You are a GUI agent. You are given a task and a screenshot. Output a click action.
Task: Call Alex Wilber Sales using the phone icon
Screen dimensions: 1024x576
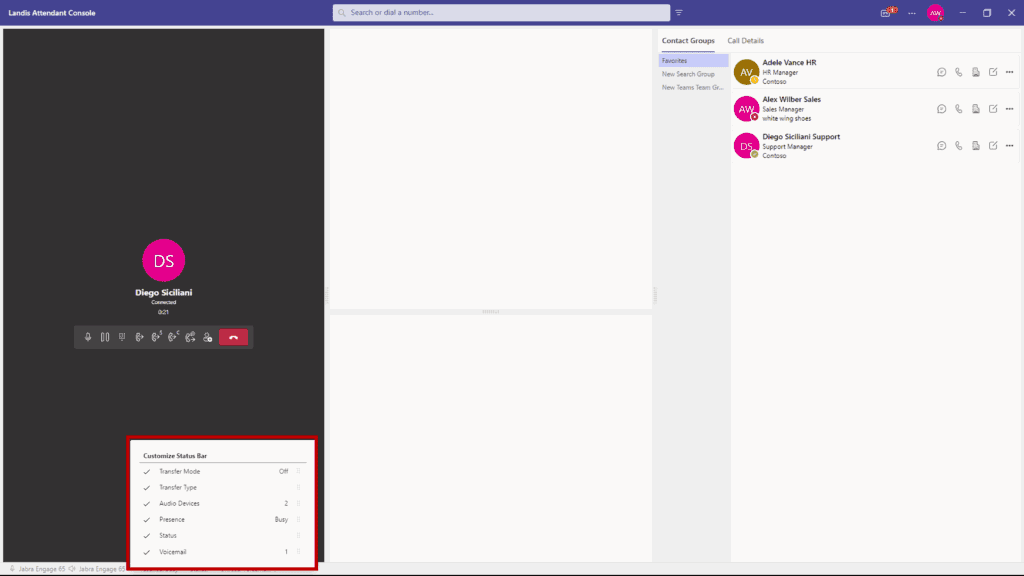point(958,108)
